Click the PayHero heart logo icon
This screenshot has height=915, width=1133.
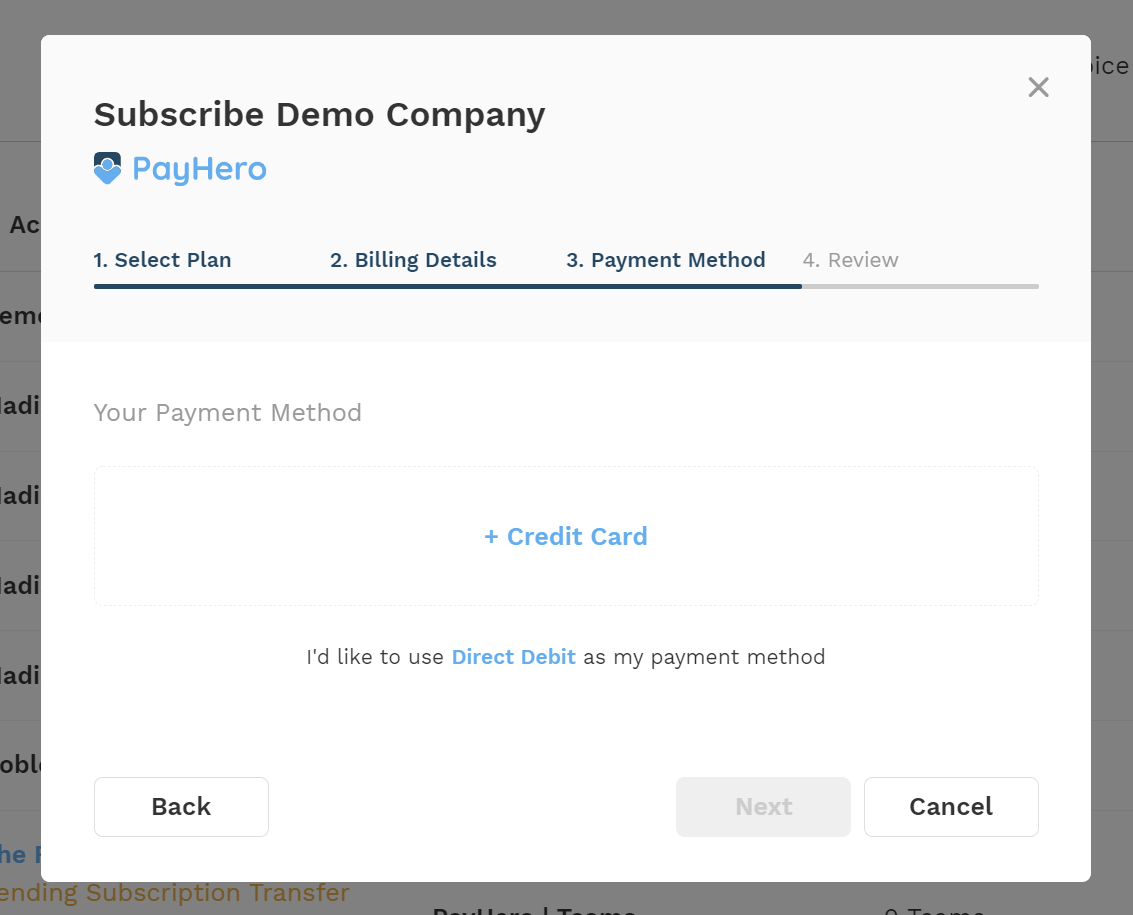(x=108, y=168)
